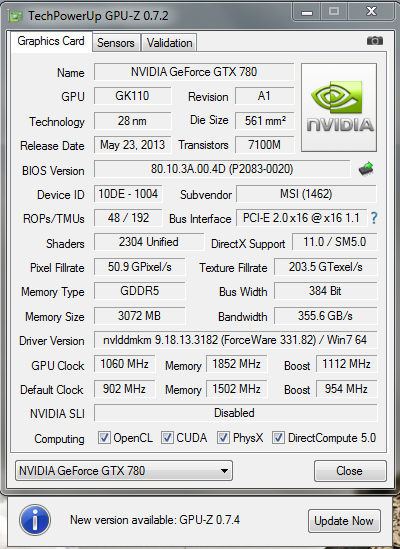The height and width of the screenshot is (549, 400).
Task: Click the BIOS Version field 80.10.3A.00.4D
Action: (222, 169)
